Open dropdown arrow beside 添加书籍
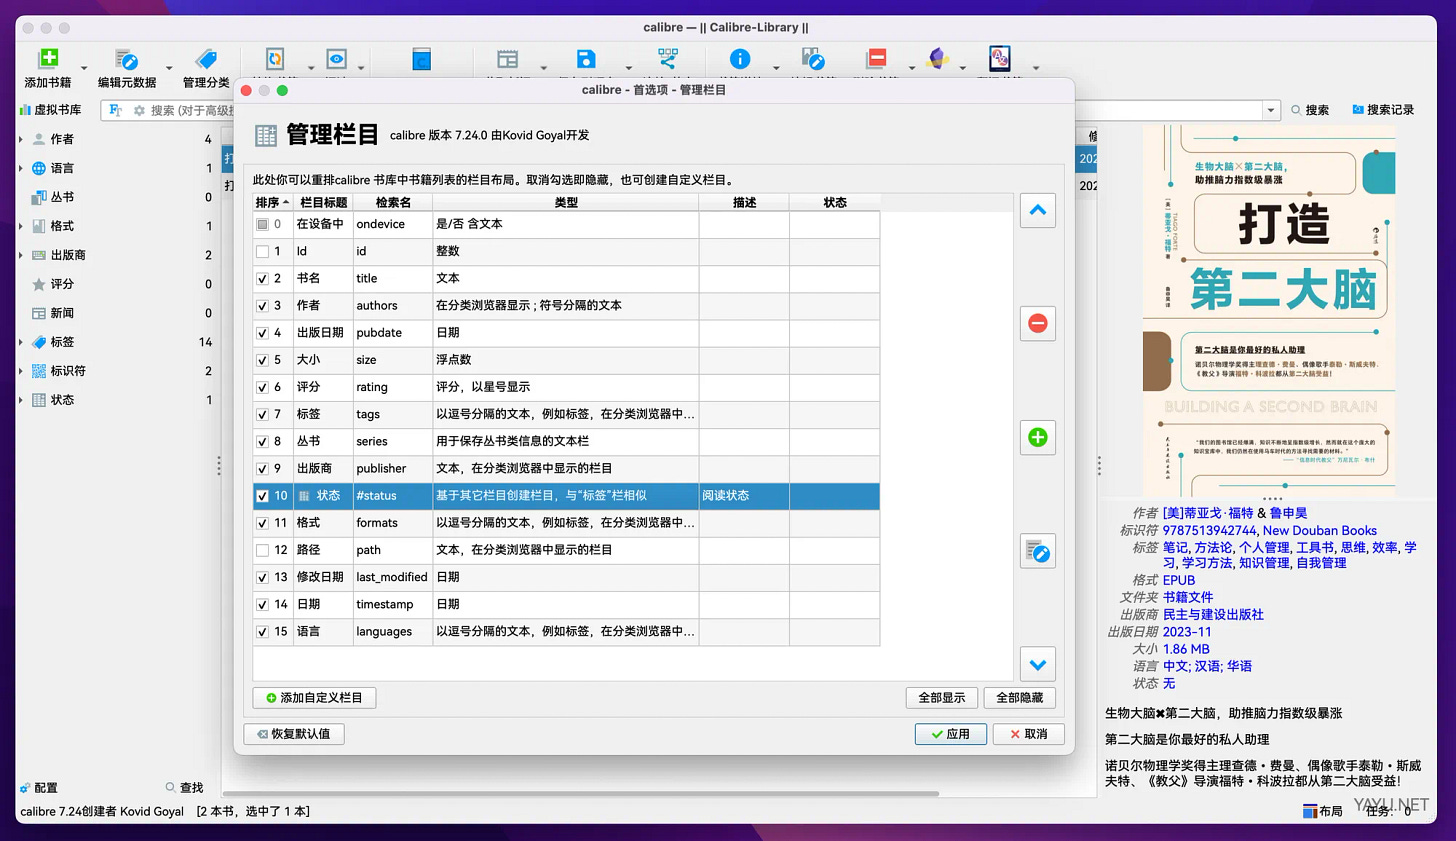1456x841 pixels. coord(84,68)
